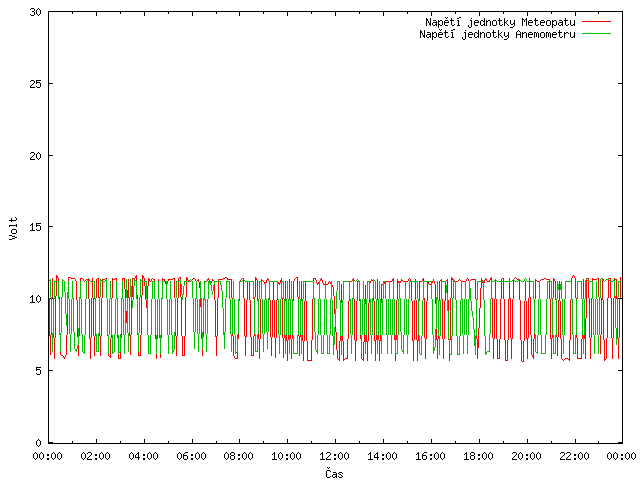
Task: Click the x-axis time label 22:00
Action: (x=574, y=456)
